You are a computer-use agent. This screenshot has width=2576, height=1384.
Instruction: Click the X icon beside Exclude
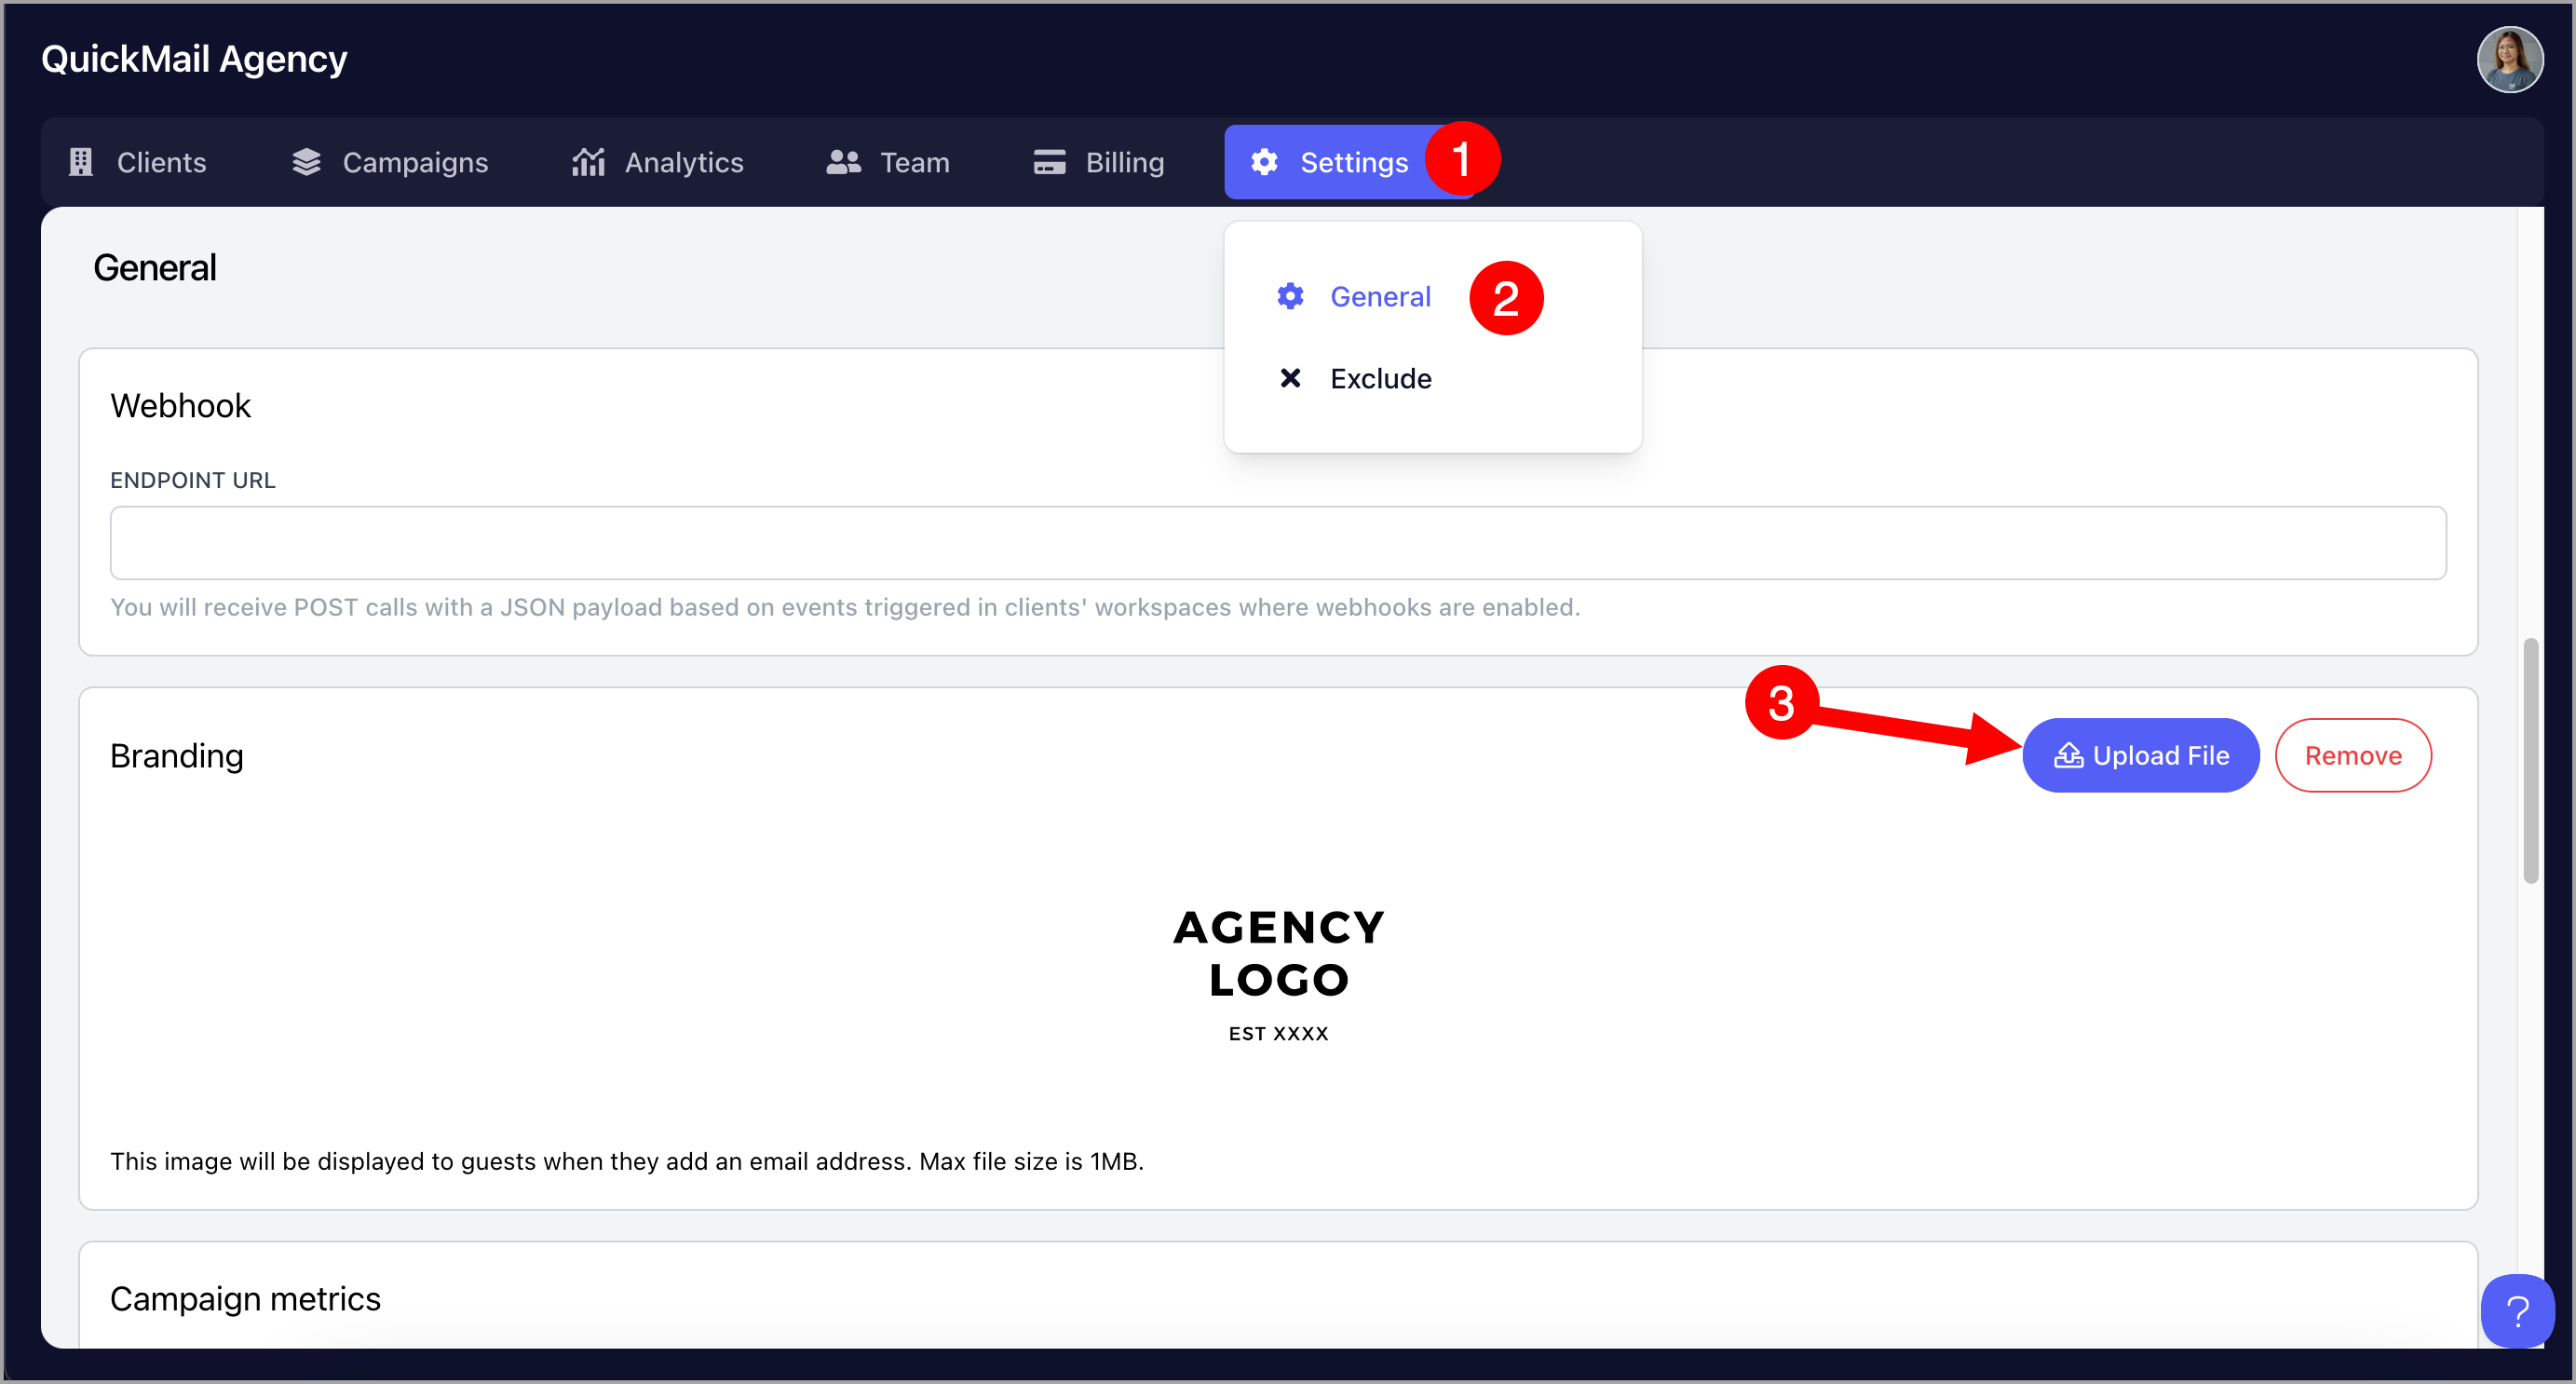[x=1291, y=378]
